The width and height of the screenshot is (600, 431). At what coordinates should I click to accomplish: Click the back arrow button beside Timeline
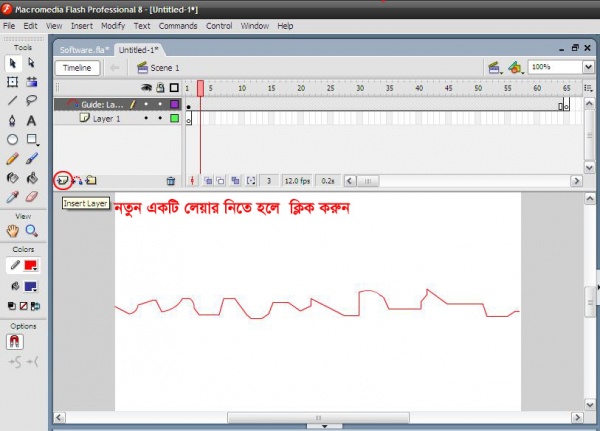click(x=114, y=68)
